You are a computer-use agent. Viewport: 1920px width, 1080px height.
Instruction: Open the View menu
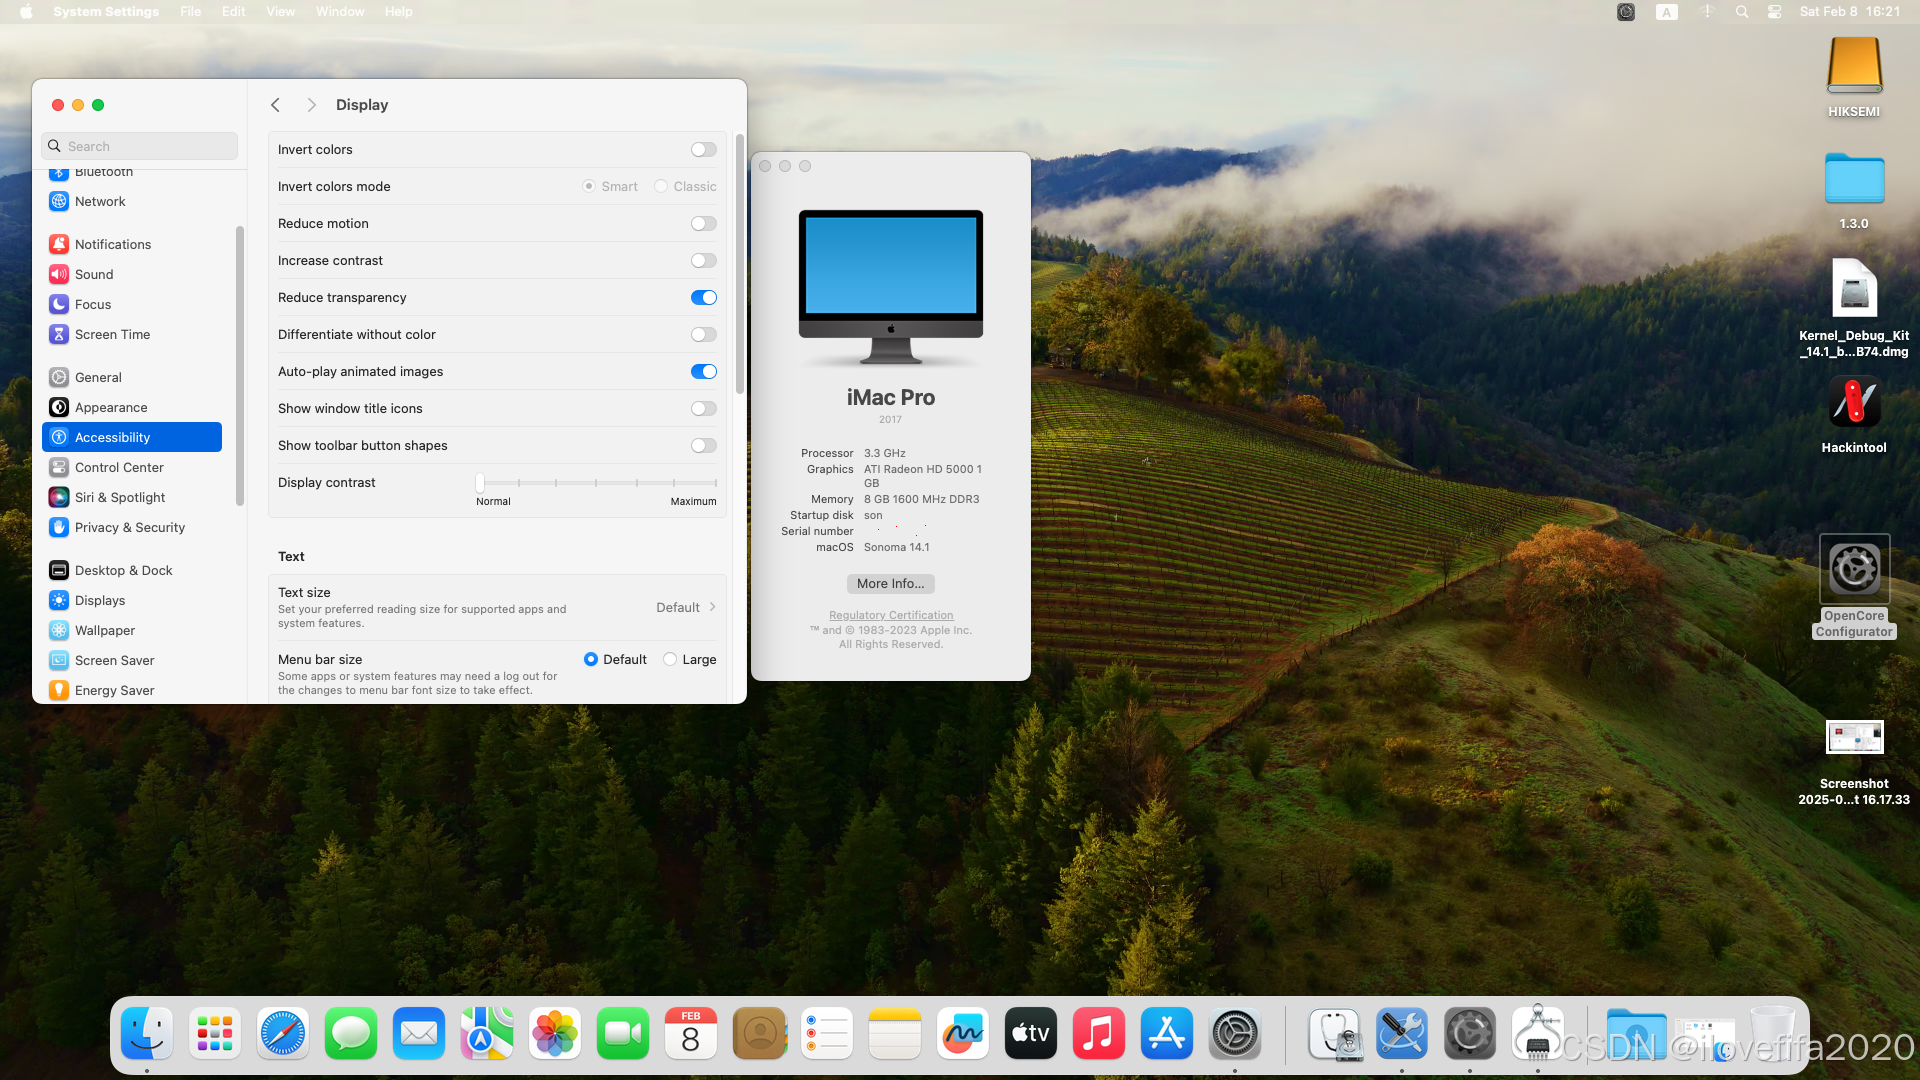(x=280, y=12)
